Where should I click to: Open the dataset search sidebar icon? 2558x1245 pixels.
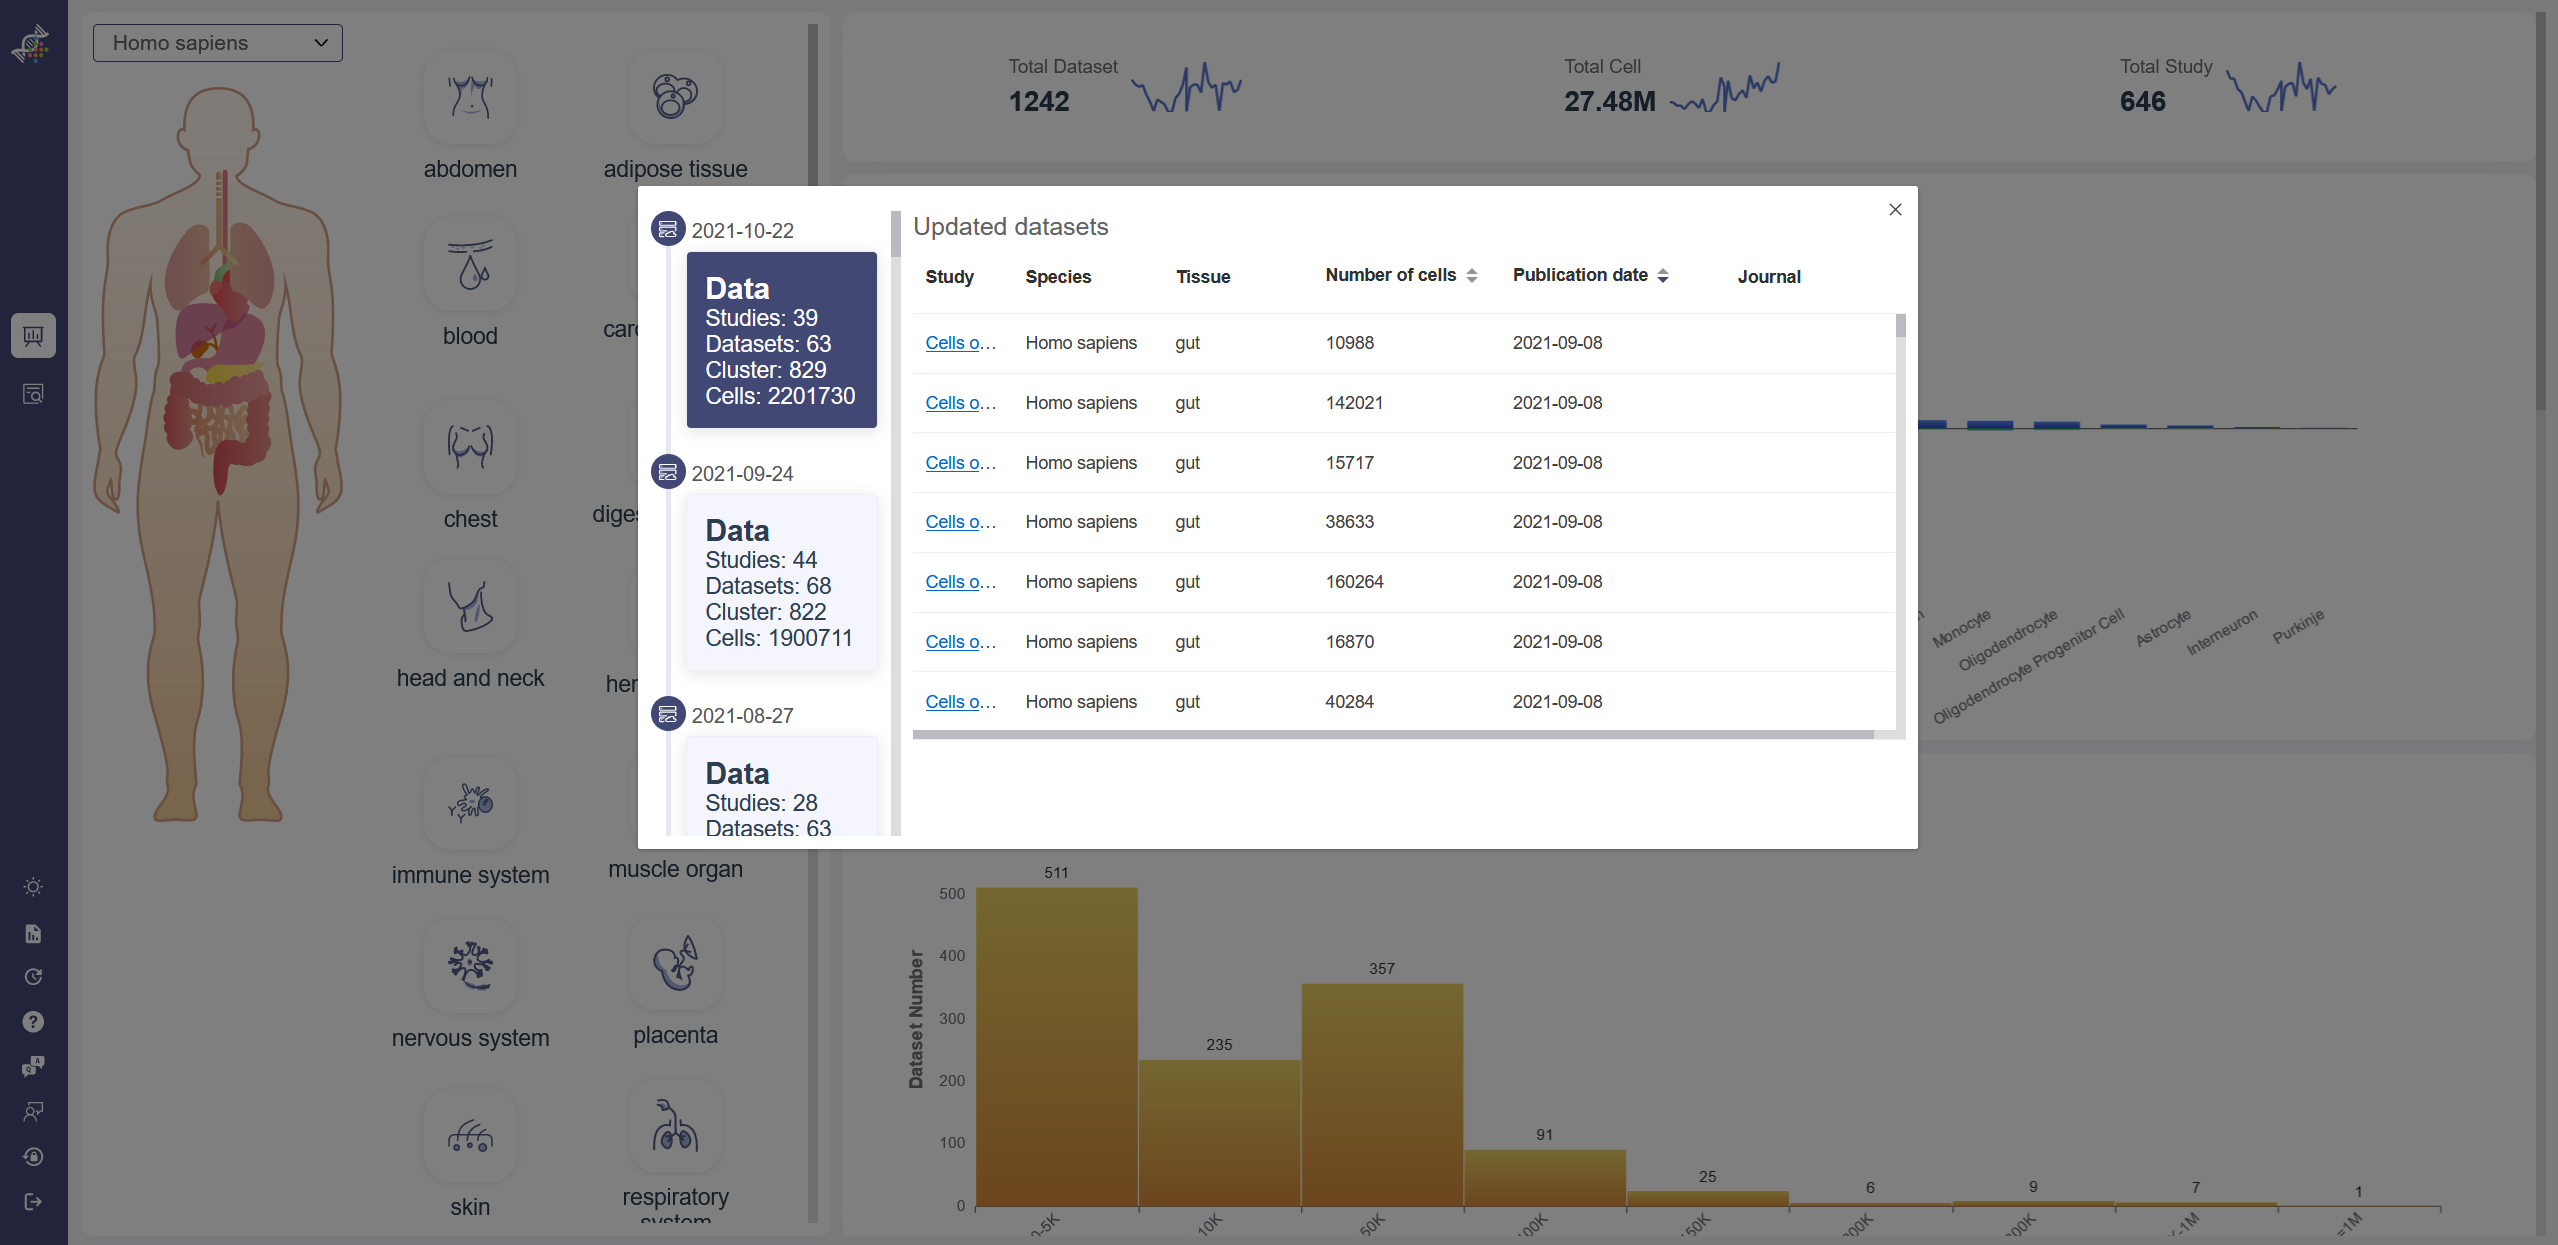click(33, 394)
